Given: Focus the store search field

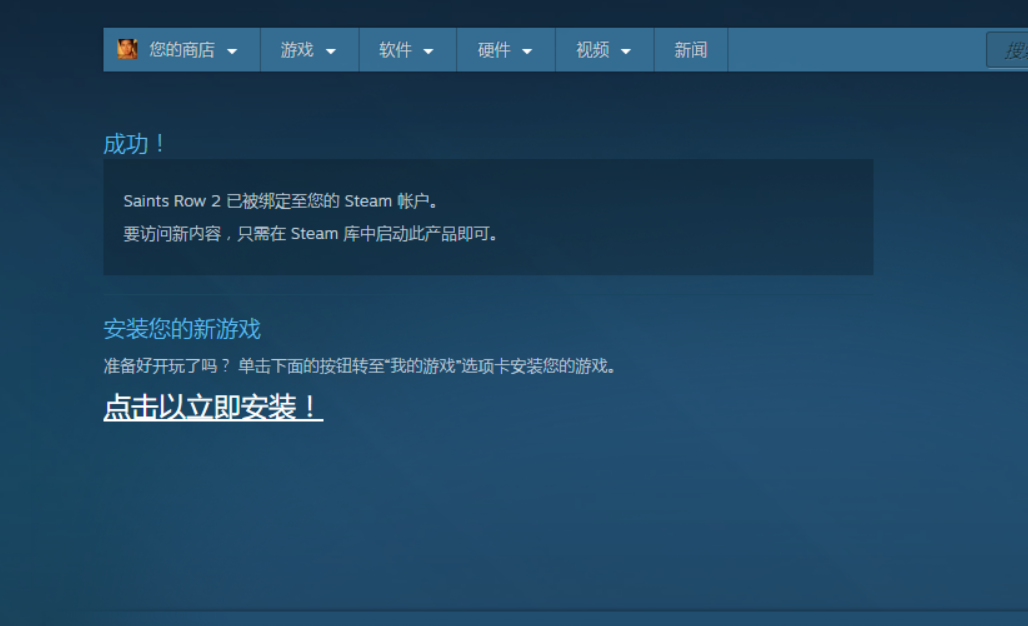Looking at the screenshot, I should tap(1008, 50).
